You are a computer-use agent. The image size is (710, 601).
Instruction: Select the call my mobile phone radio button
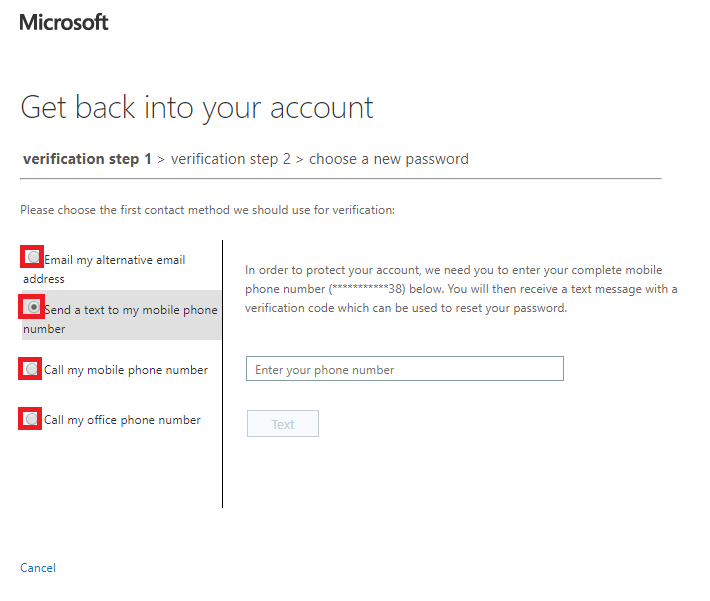[x=32, y=369]
